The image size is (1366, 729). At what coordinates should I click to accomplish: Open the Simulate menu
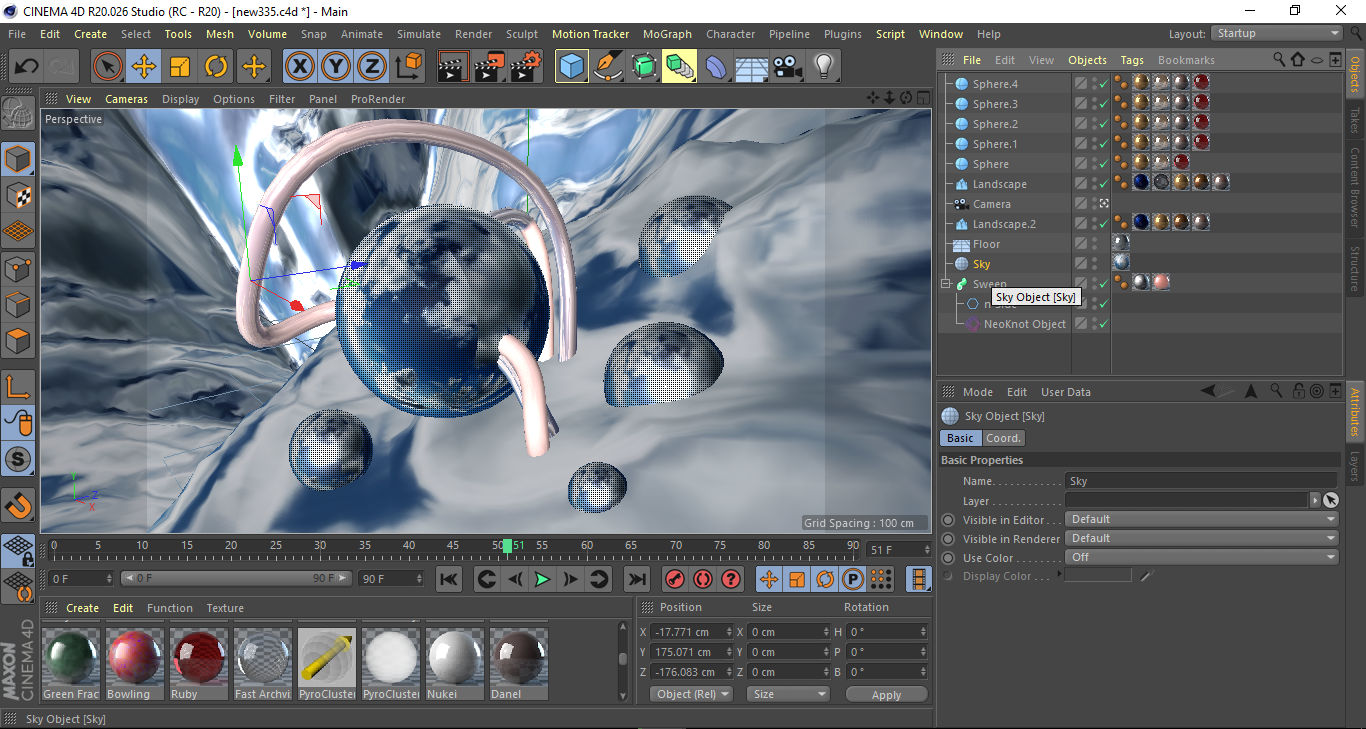(x=419, y=34)
